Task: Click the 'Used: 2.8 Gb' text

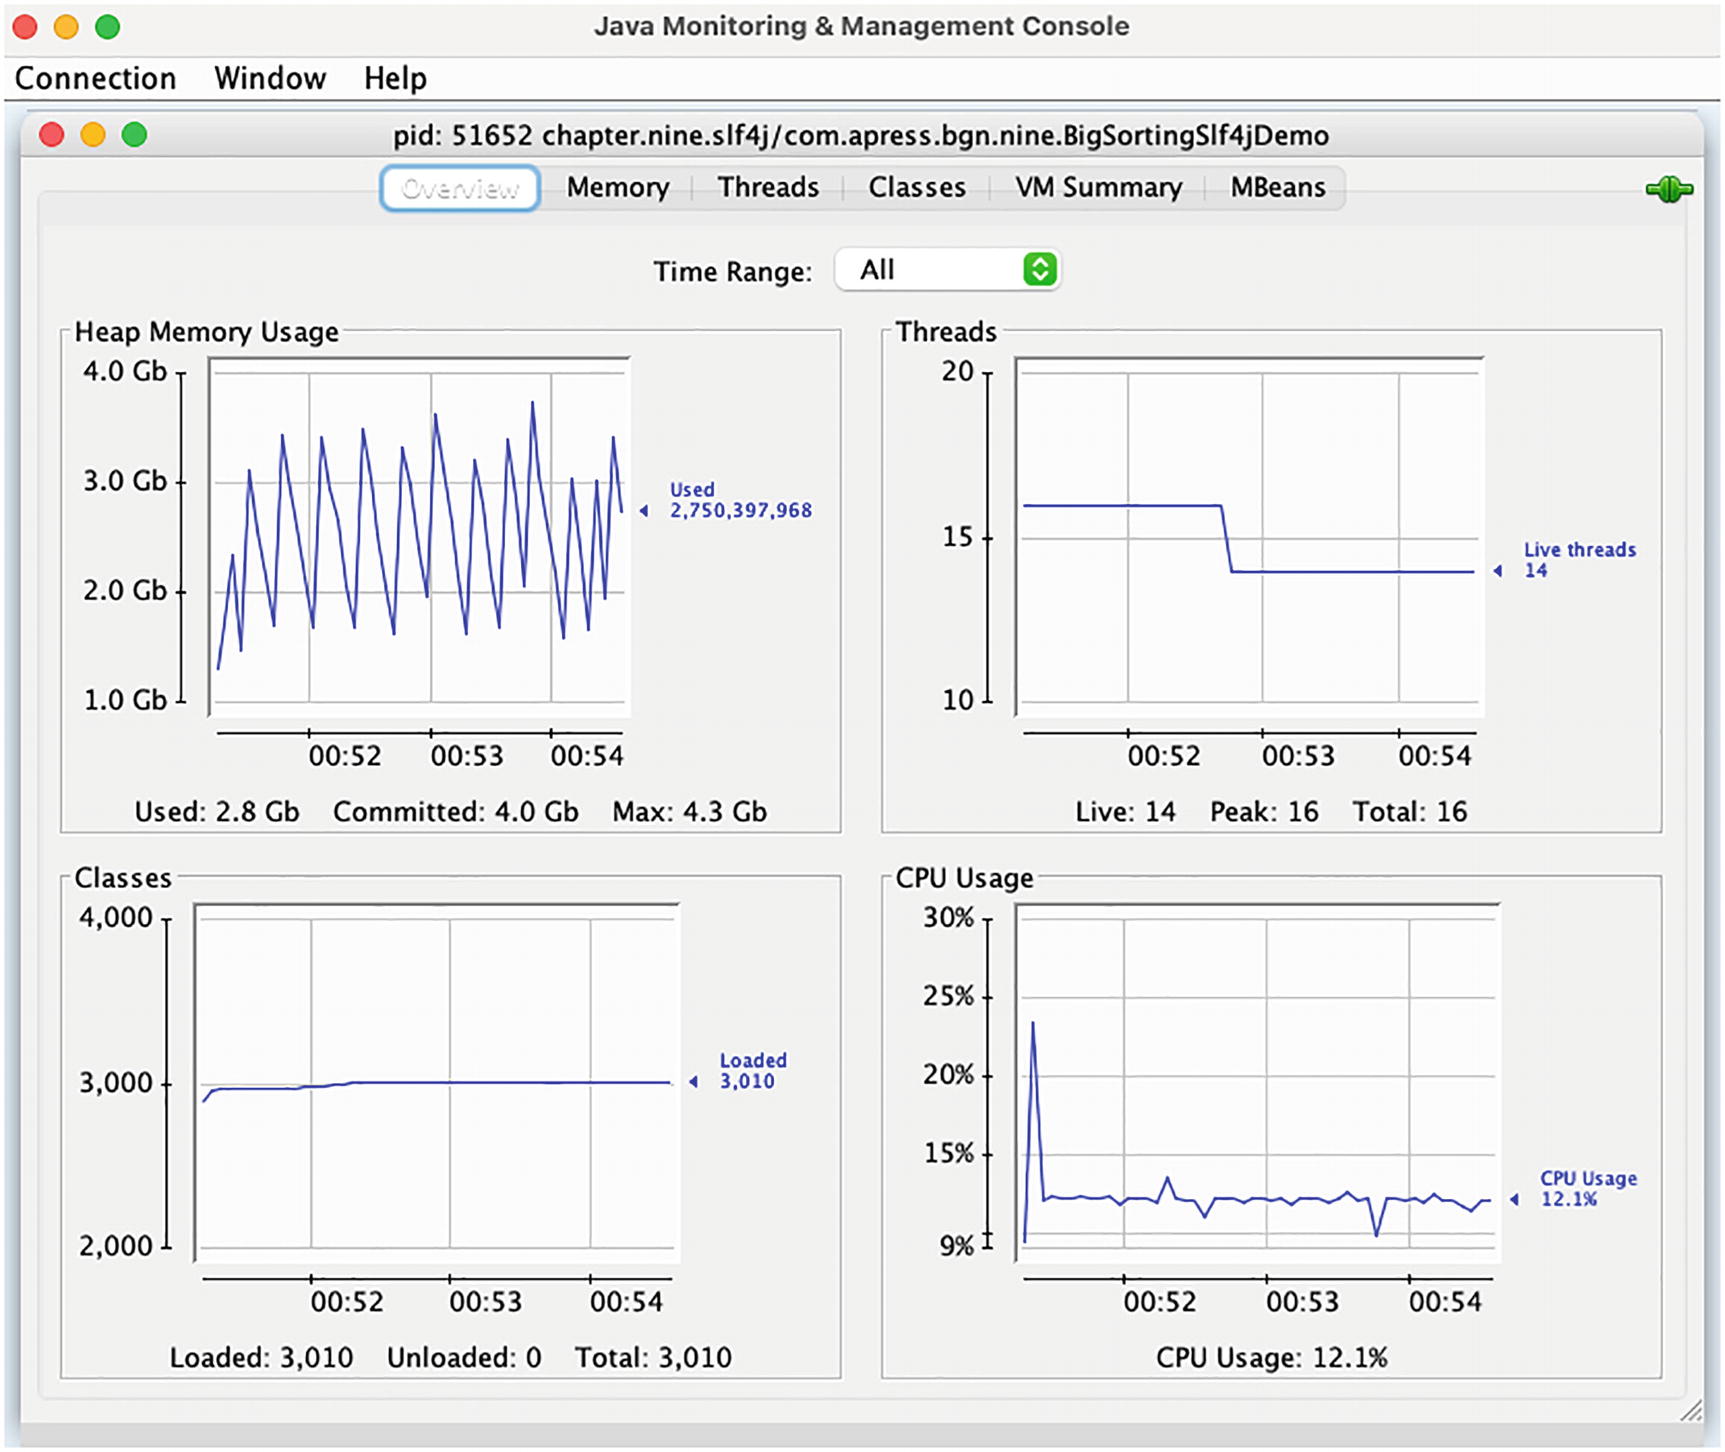Action: pos(217,811)
